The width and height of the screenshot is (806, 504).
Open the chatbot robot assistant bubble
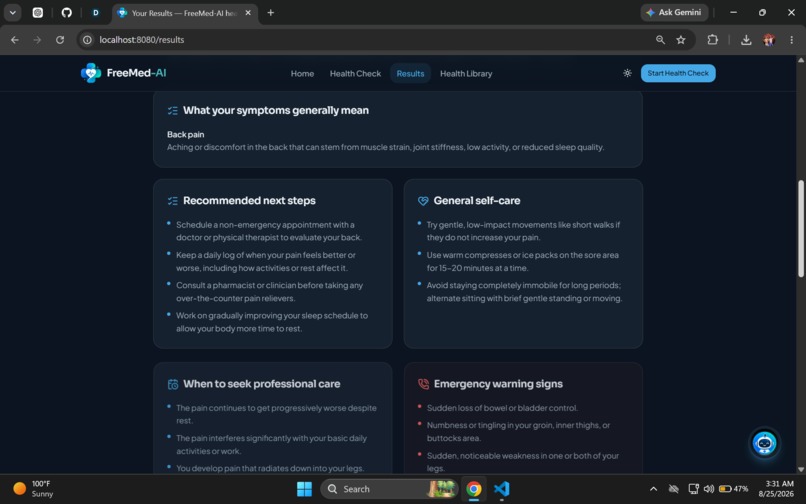coord(764,443)
